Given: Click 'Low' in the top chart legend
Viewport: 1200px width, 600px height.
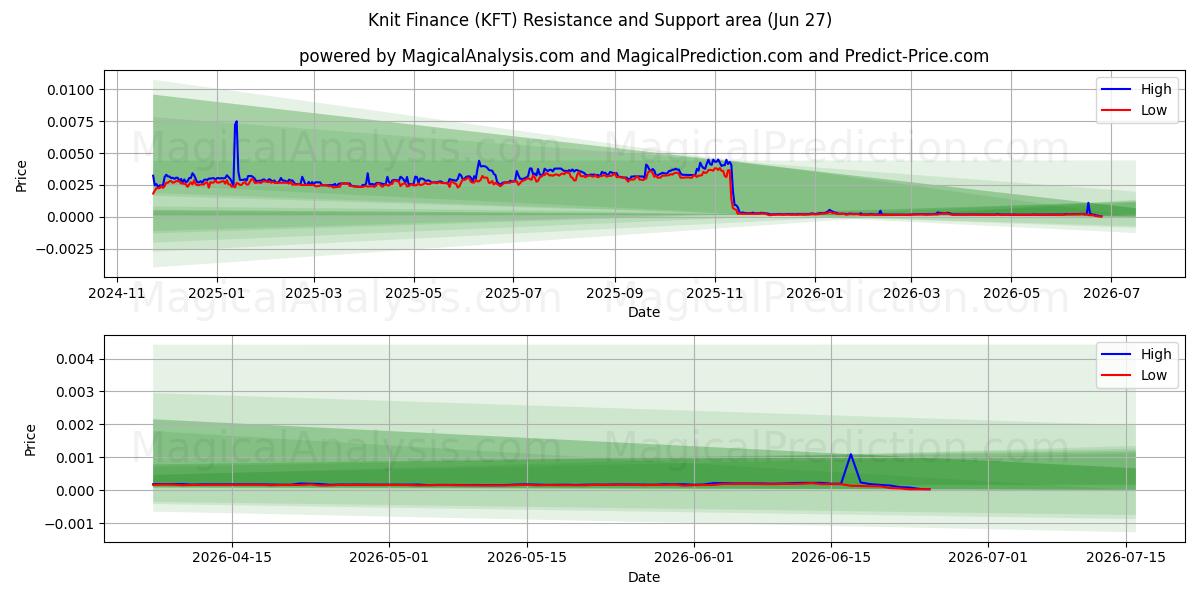Looking at the screenshot, I should [1154, 110].
